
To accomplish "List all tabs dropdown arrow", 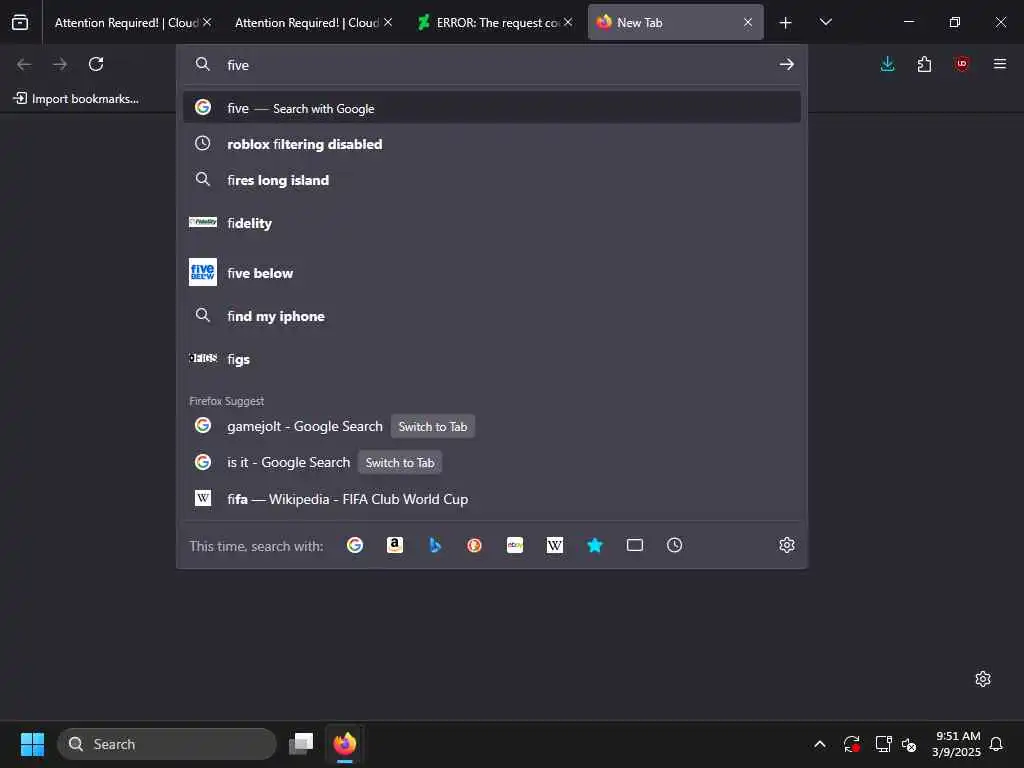I will 825,22.
